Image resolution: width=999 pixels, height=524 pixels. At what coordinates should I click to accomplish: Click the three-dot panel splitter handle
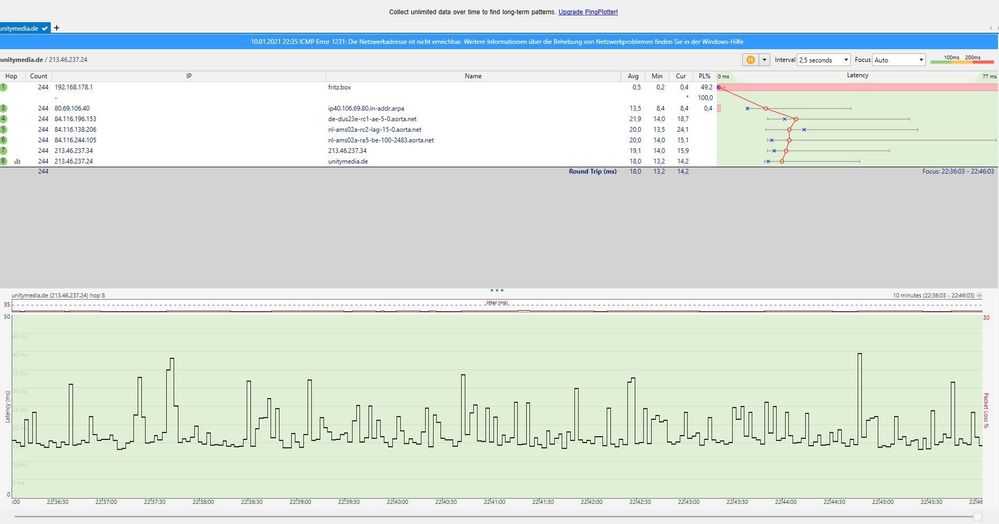click(x=497, y=289)
